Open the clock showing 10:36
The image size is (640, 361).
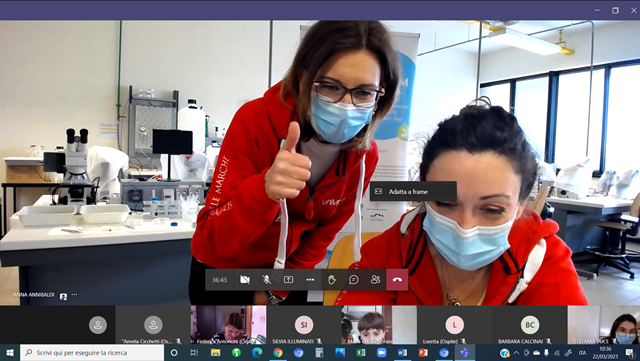click(605, 352)
